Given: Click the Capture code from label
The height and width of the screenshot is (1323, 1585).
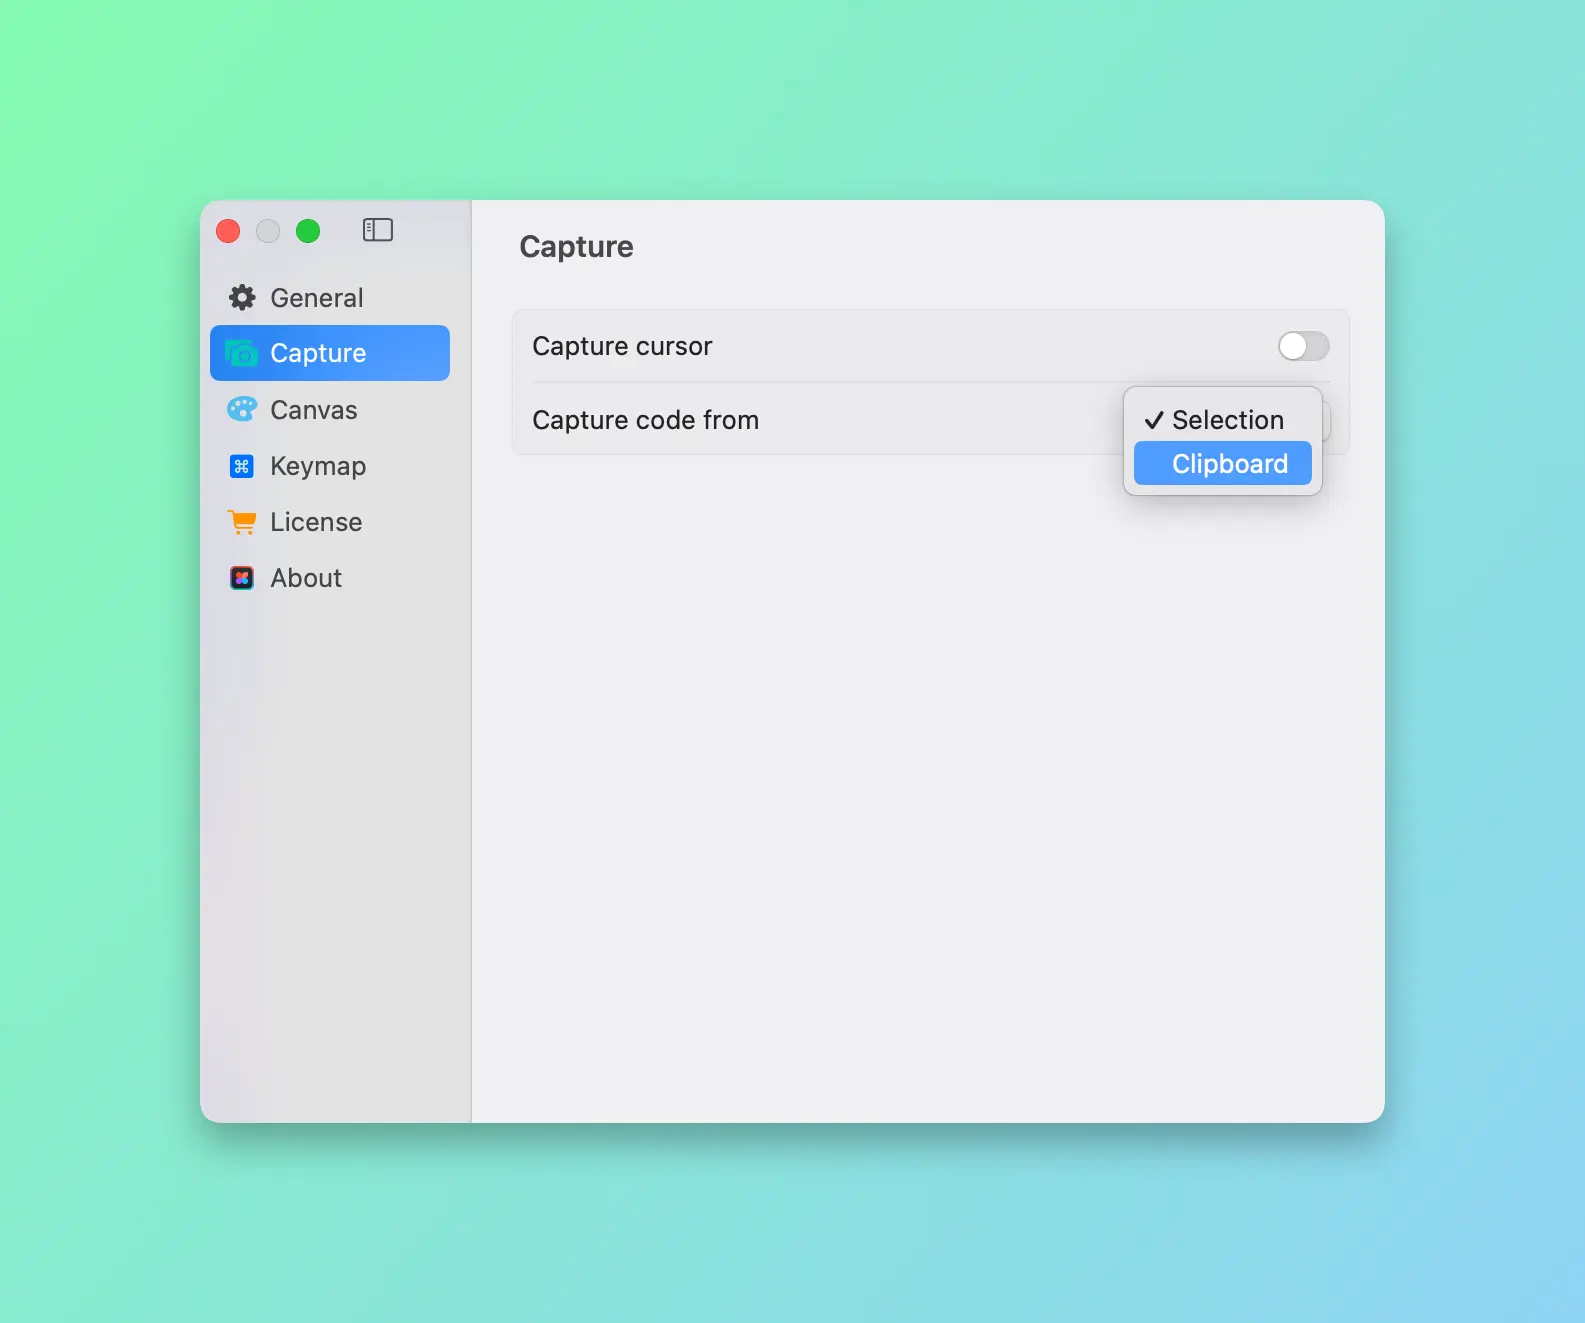Looking at the screenshot, I should [645, 420].
